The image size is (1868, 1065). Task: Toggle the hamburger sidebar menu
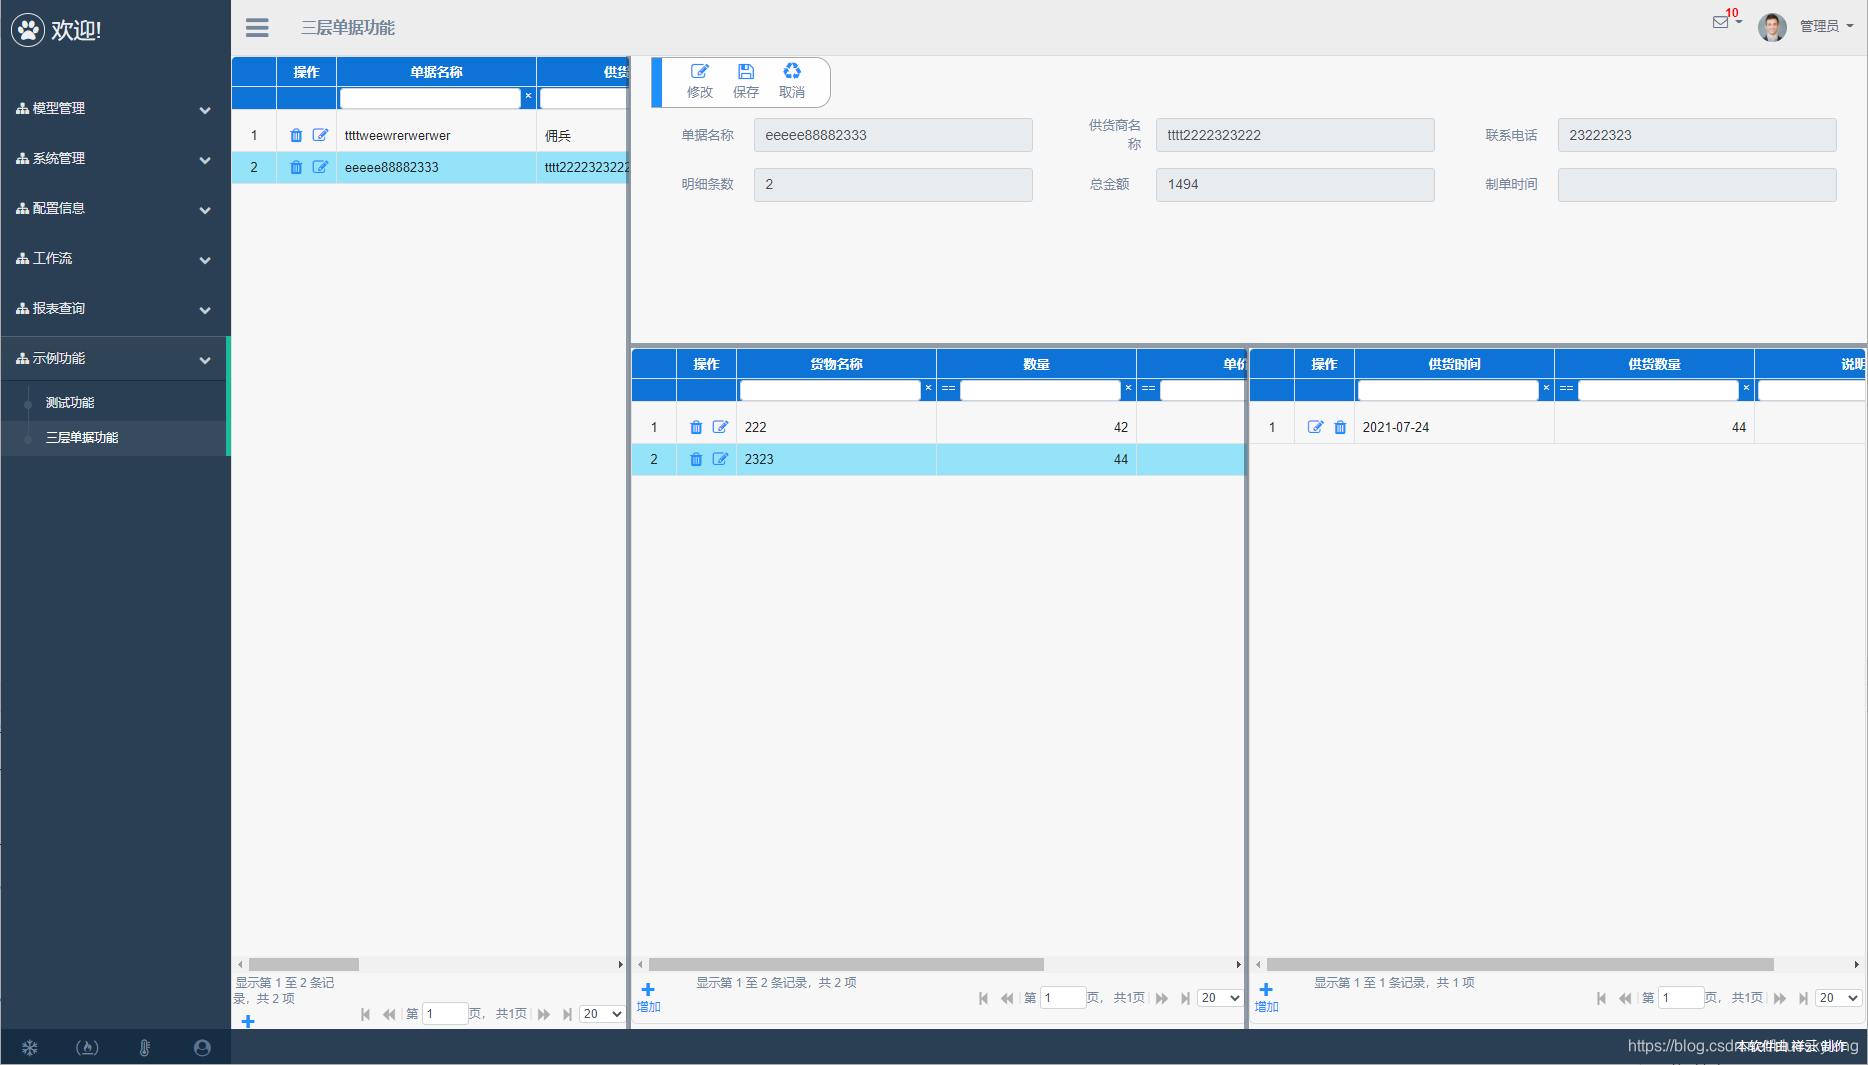(x=257, y=28)
